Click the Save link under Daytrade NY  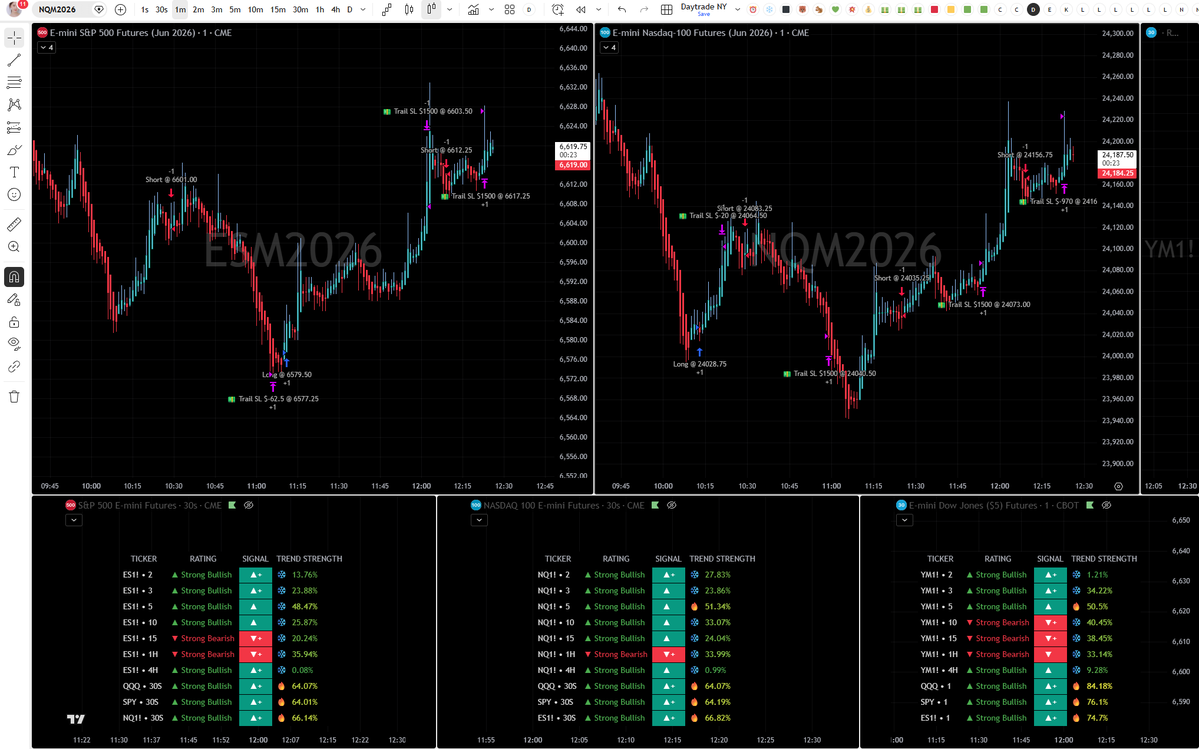[x=703, y=14]
